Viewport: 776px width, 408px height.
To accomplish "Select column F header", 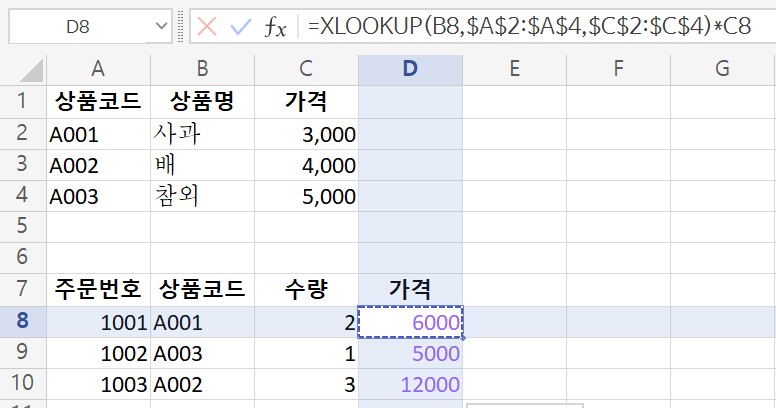I will 618,69.
